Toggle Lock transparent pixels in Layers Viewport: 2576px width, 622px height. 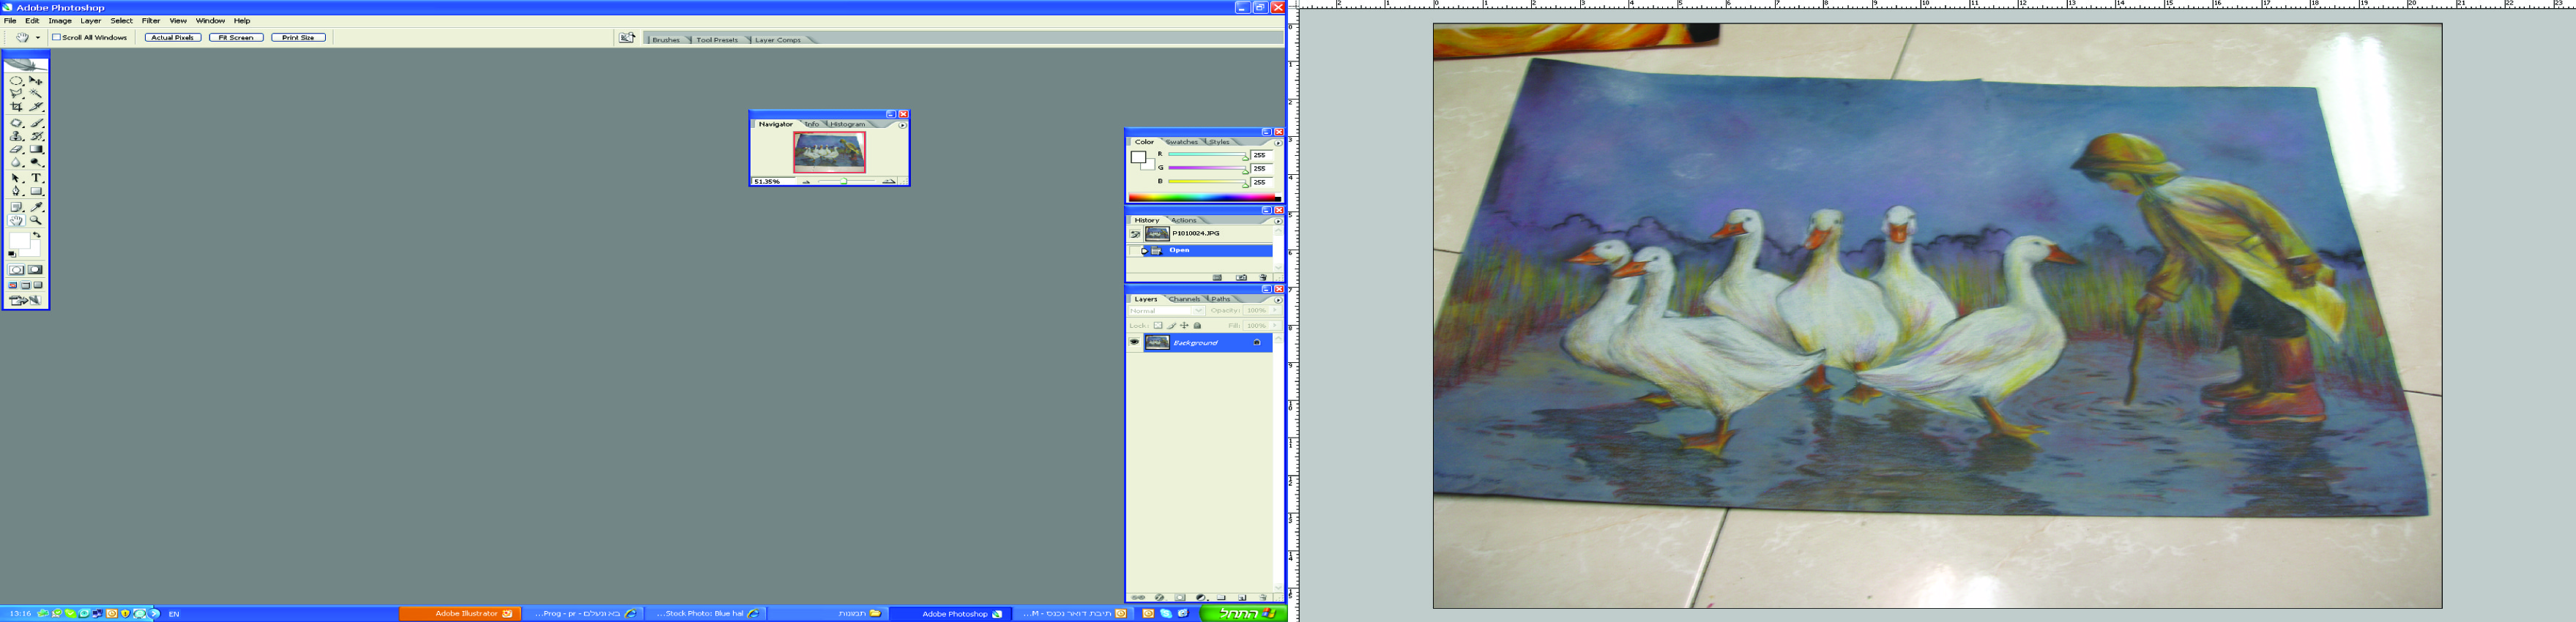coord(1158,326)
